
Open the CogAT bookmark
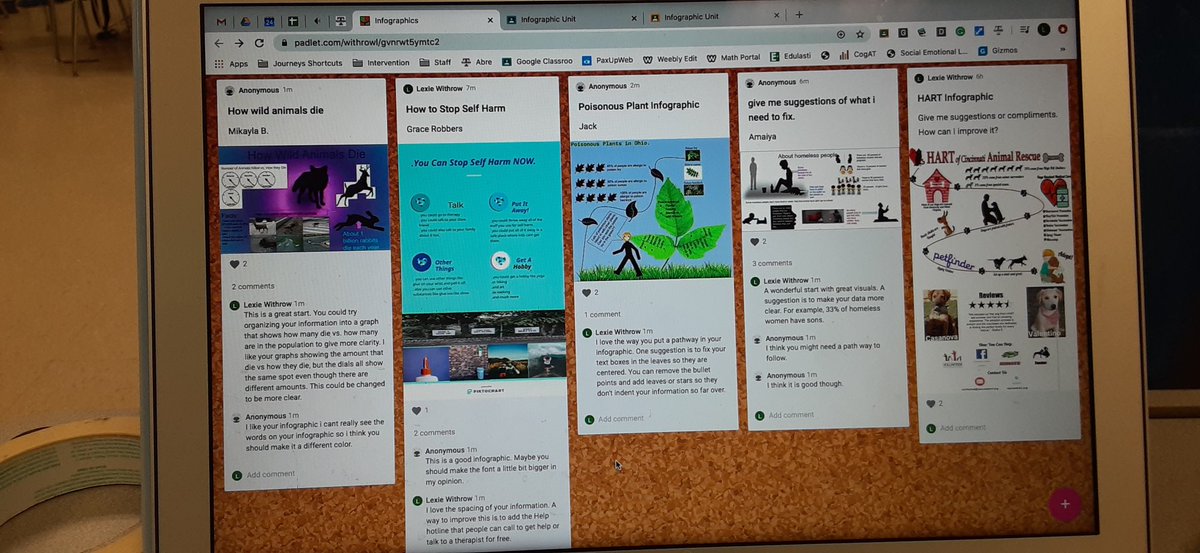(x=858, y=55)
